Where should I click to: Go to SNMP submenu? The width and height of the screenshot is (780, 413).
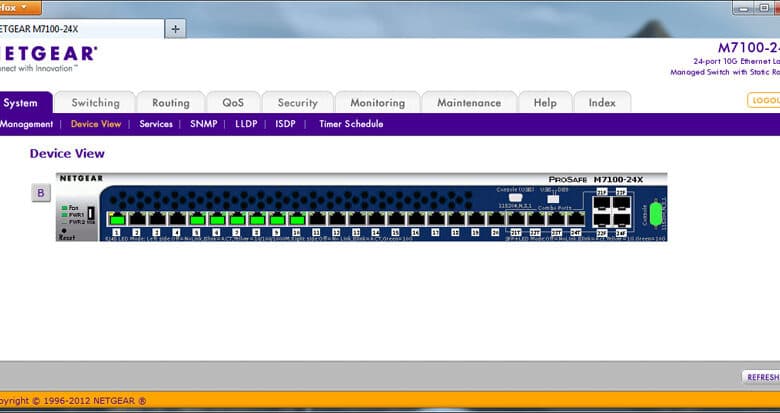point(203,124)
